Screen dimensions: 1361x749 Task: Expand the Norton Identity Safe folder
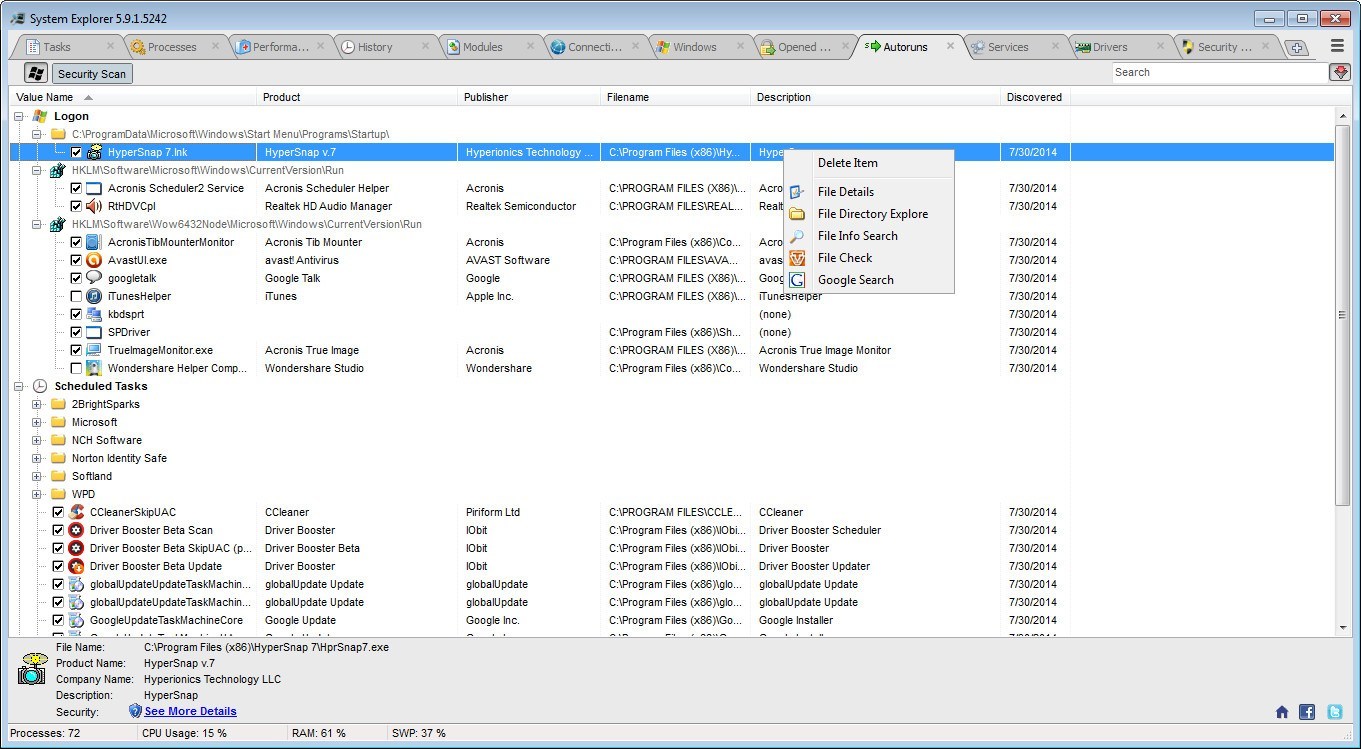point(37,458)
